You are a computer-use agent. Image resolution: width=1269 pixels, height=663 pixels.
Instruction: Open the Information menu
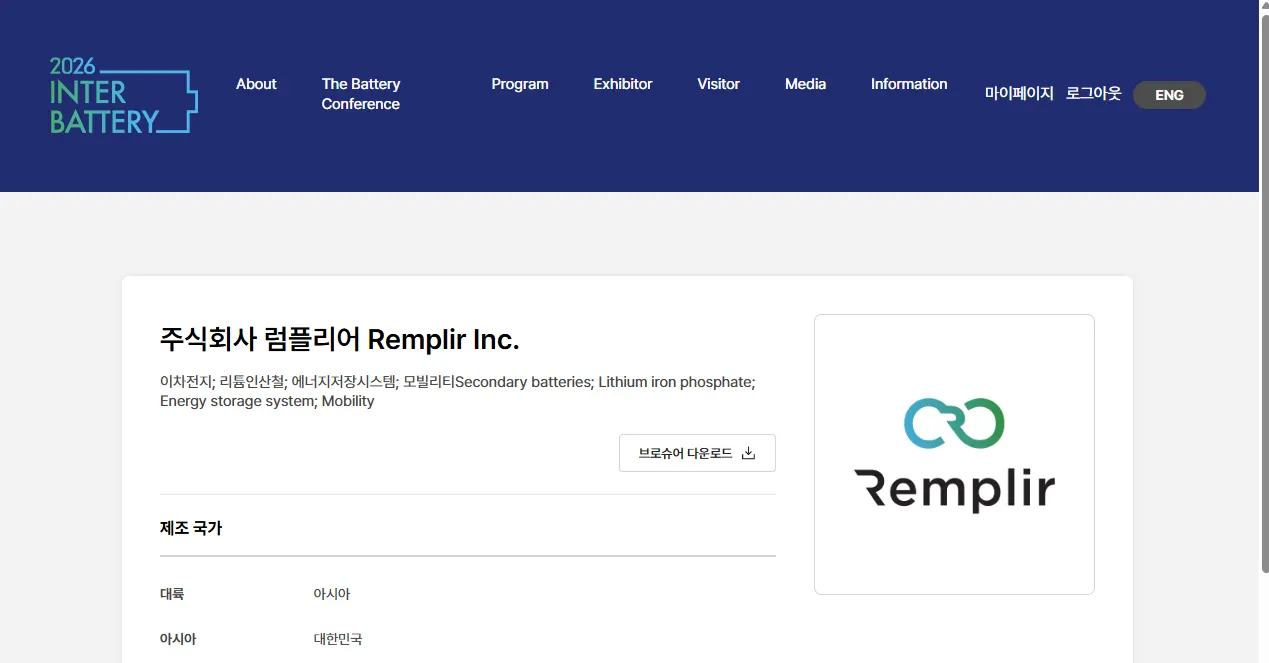(909, 84)
